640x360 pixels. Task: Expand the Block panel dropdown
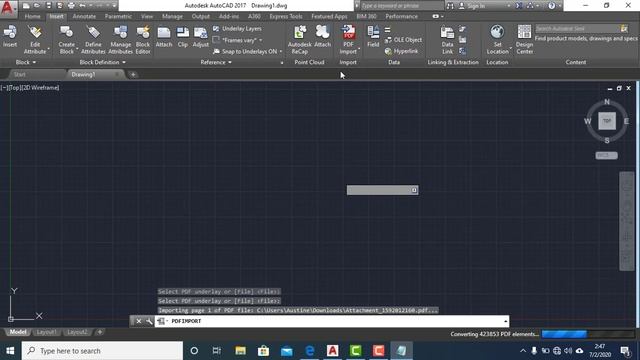[x=26, y=62]
